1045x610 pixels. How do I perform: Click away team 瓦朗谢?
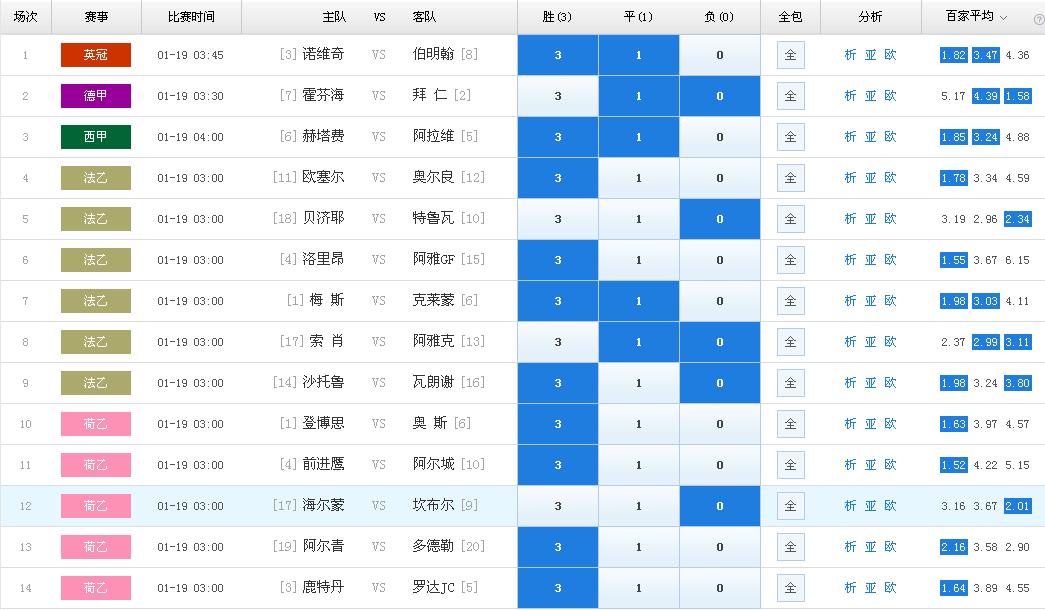coord(433,383)
